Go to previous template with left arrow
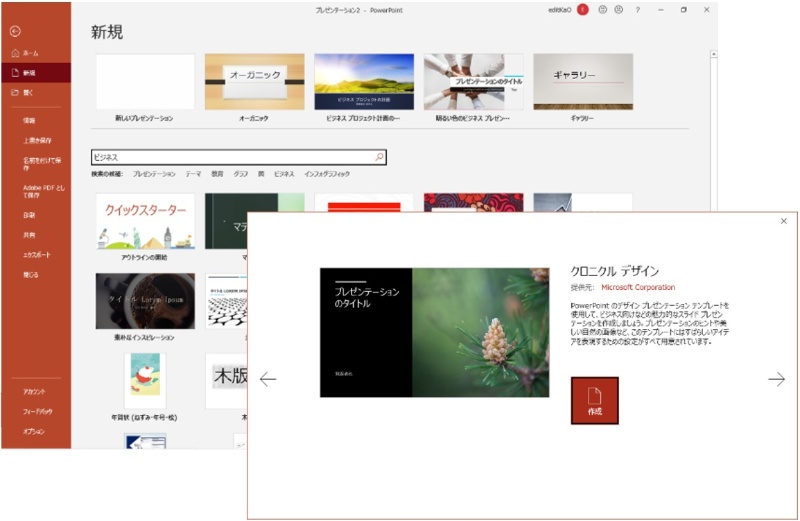Screen dimensions: 800x521 pos(268,379)
